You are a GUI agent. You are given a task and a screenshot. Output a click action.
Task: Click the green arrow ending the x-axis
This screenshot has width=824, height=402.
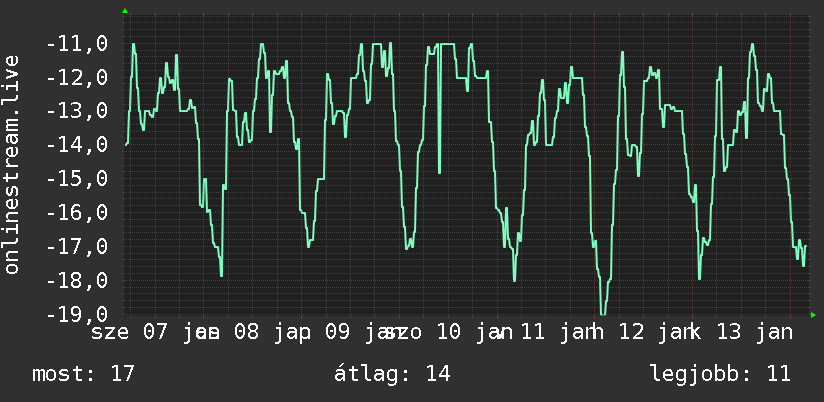[x=813, y=315]
